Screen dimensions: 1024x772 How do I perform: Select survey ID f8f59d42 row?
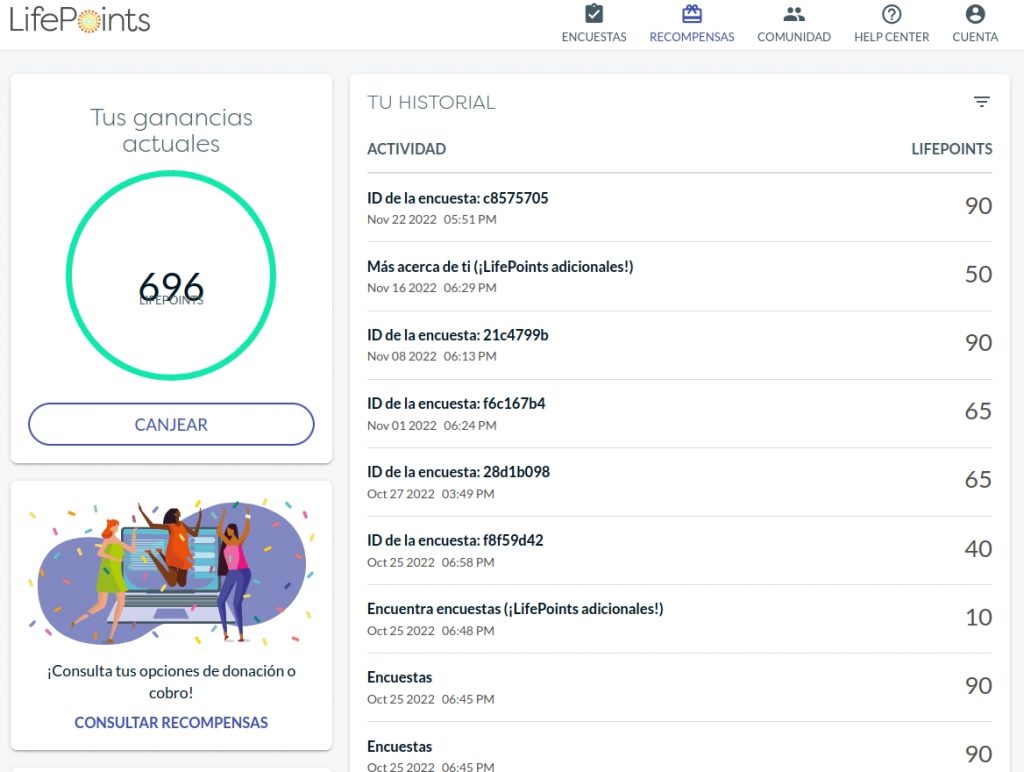coord(679,551)
